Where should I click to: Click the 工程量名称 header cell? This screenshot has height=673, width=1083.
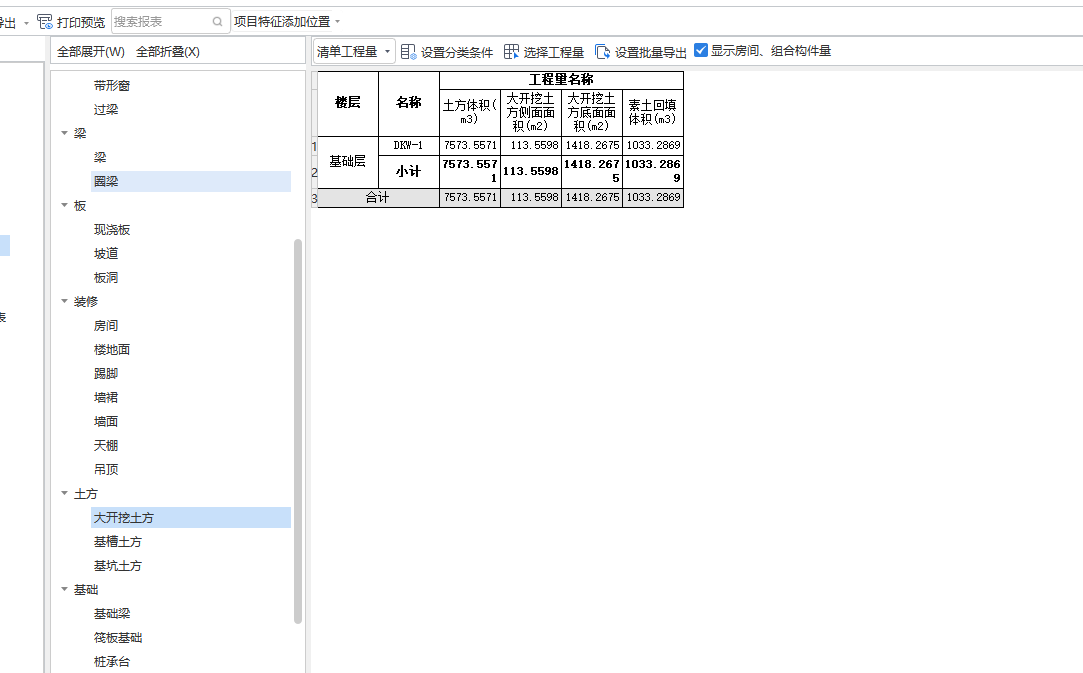tap(562, 80)
